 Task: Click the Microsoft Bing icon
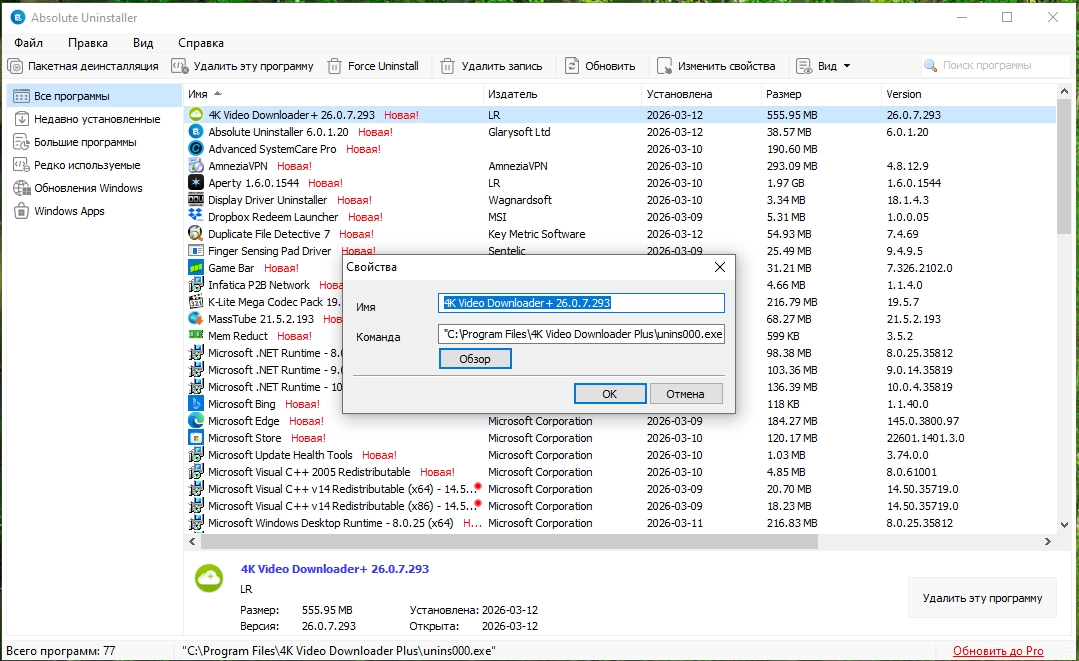click(x=196, y=404)
